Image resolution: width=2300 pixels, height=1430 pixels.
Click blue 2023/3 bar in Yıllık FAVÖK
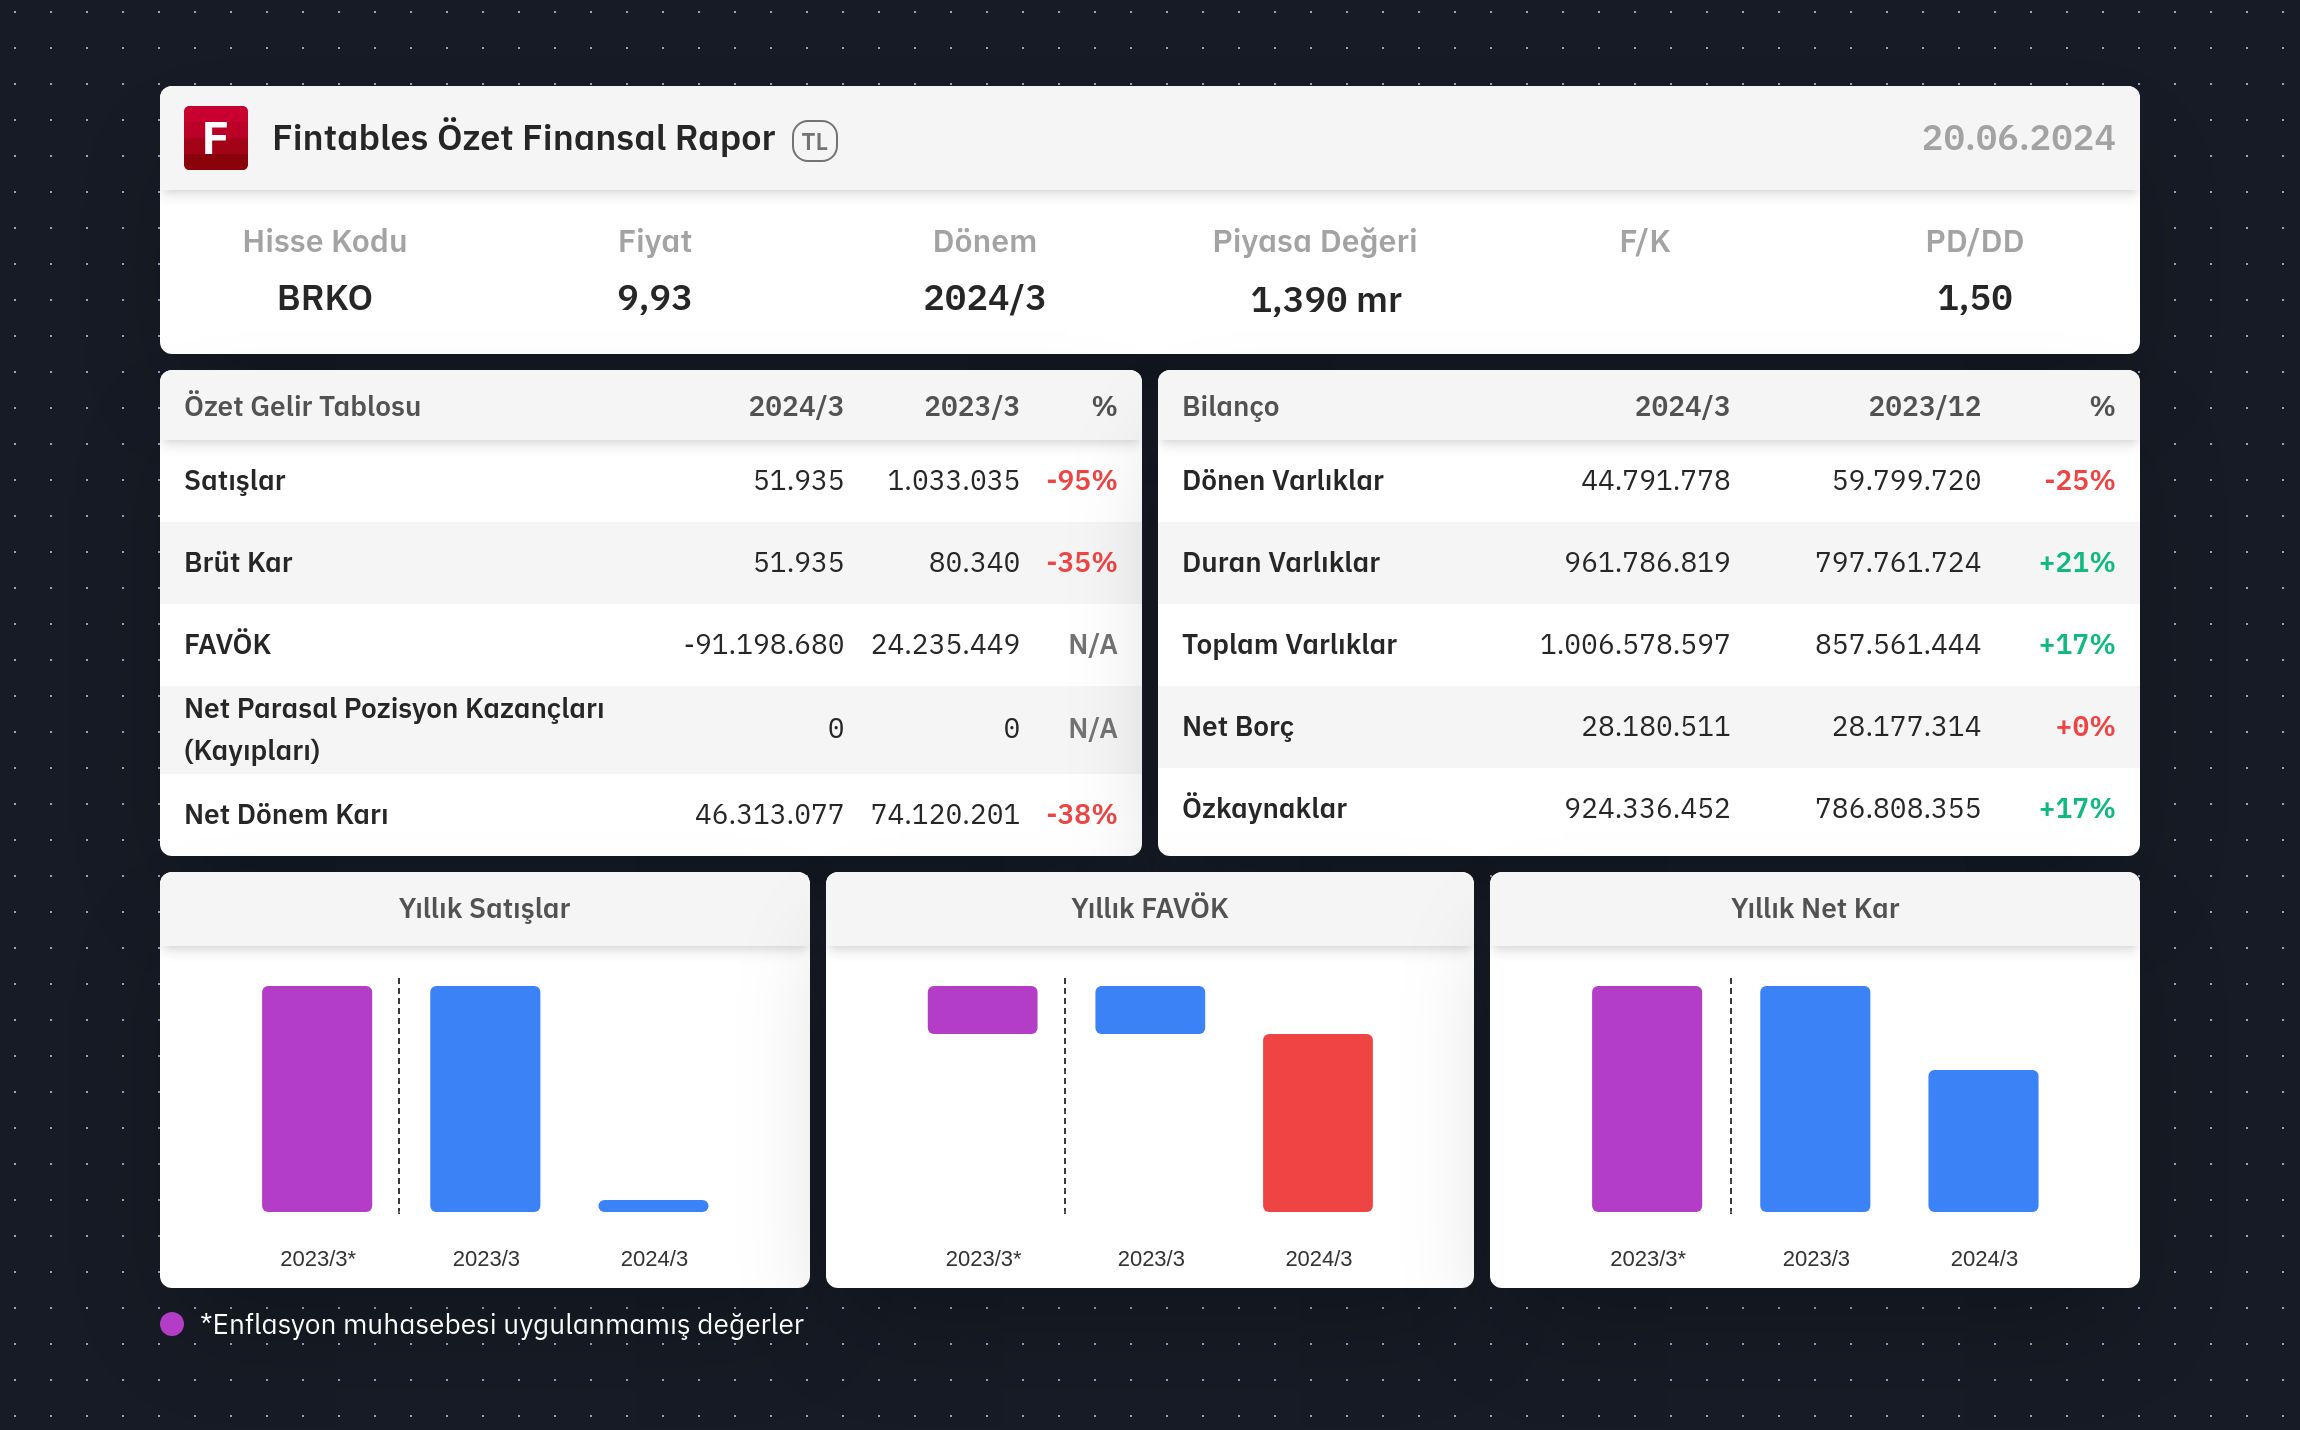[x=1150, y=1010]
